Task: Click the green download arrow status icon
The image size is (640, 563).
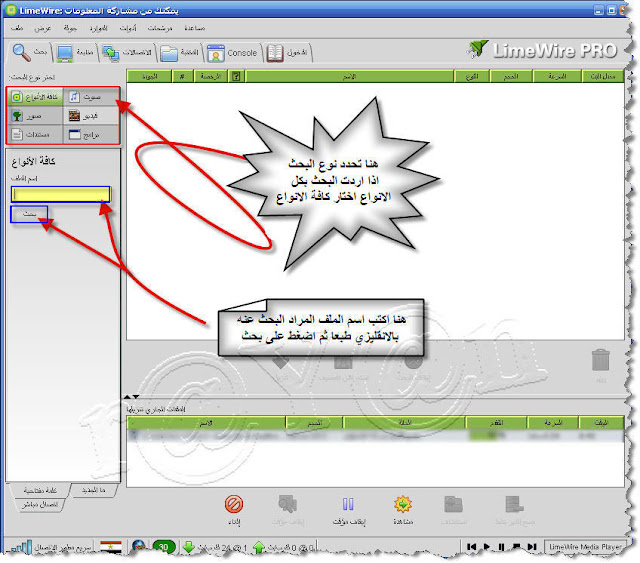Action: click(x=189, y=547)
